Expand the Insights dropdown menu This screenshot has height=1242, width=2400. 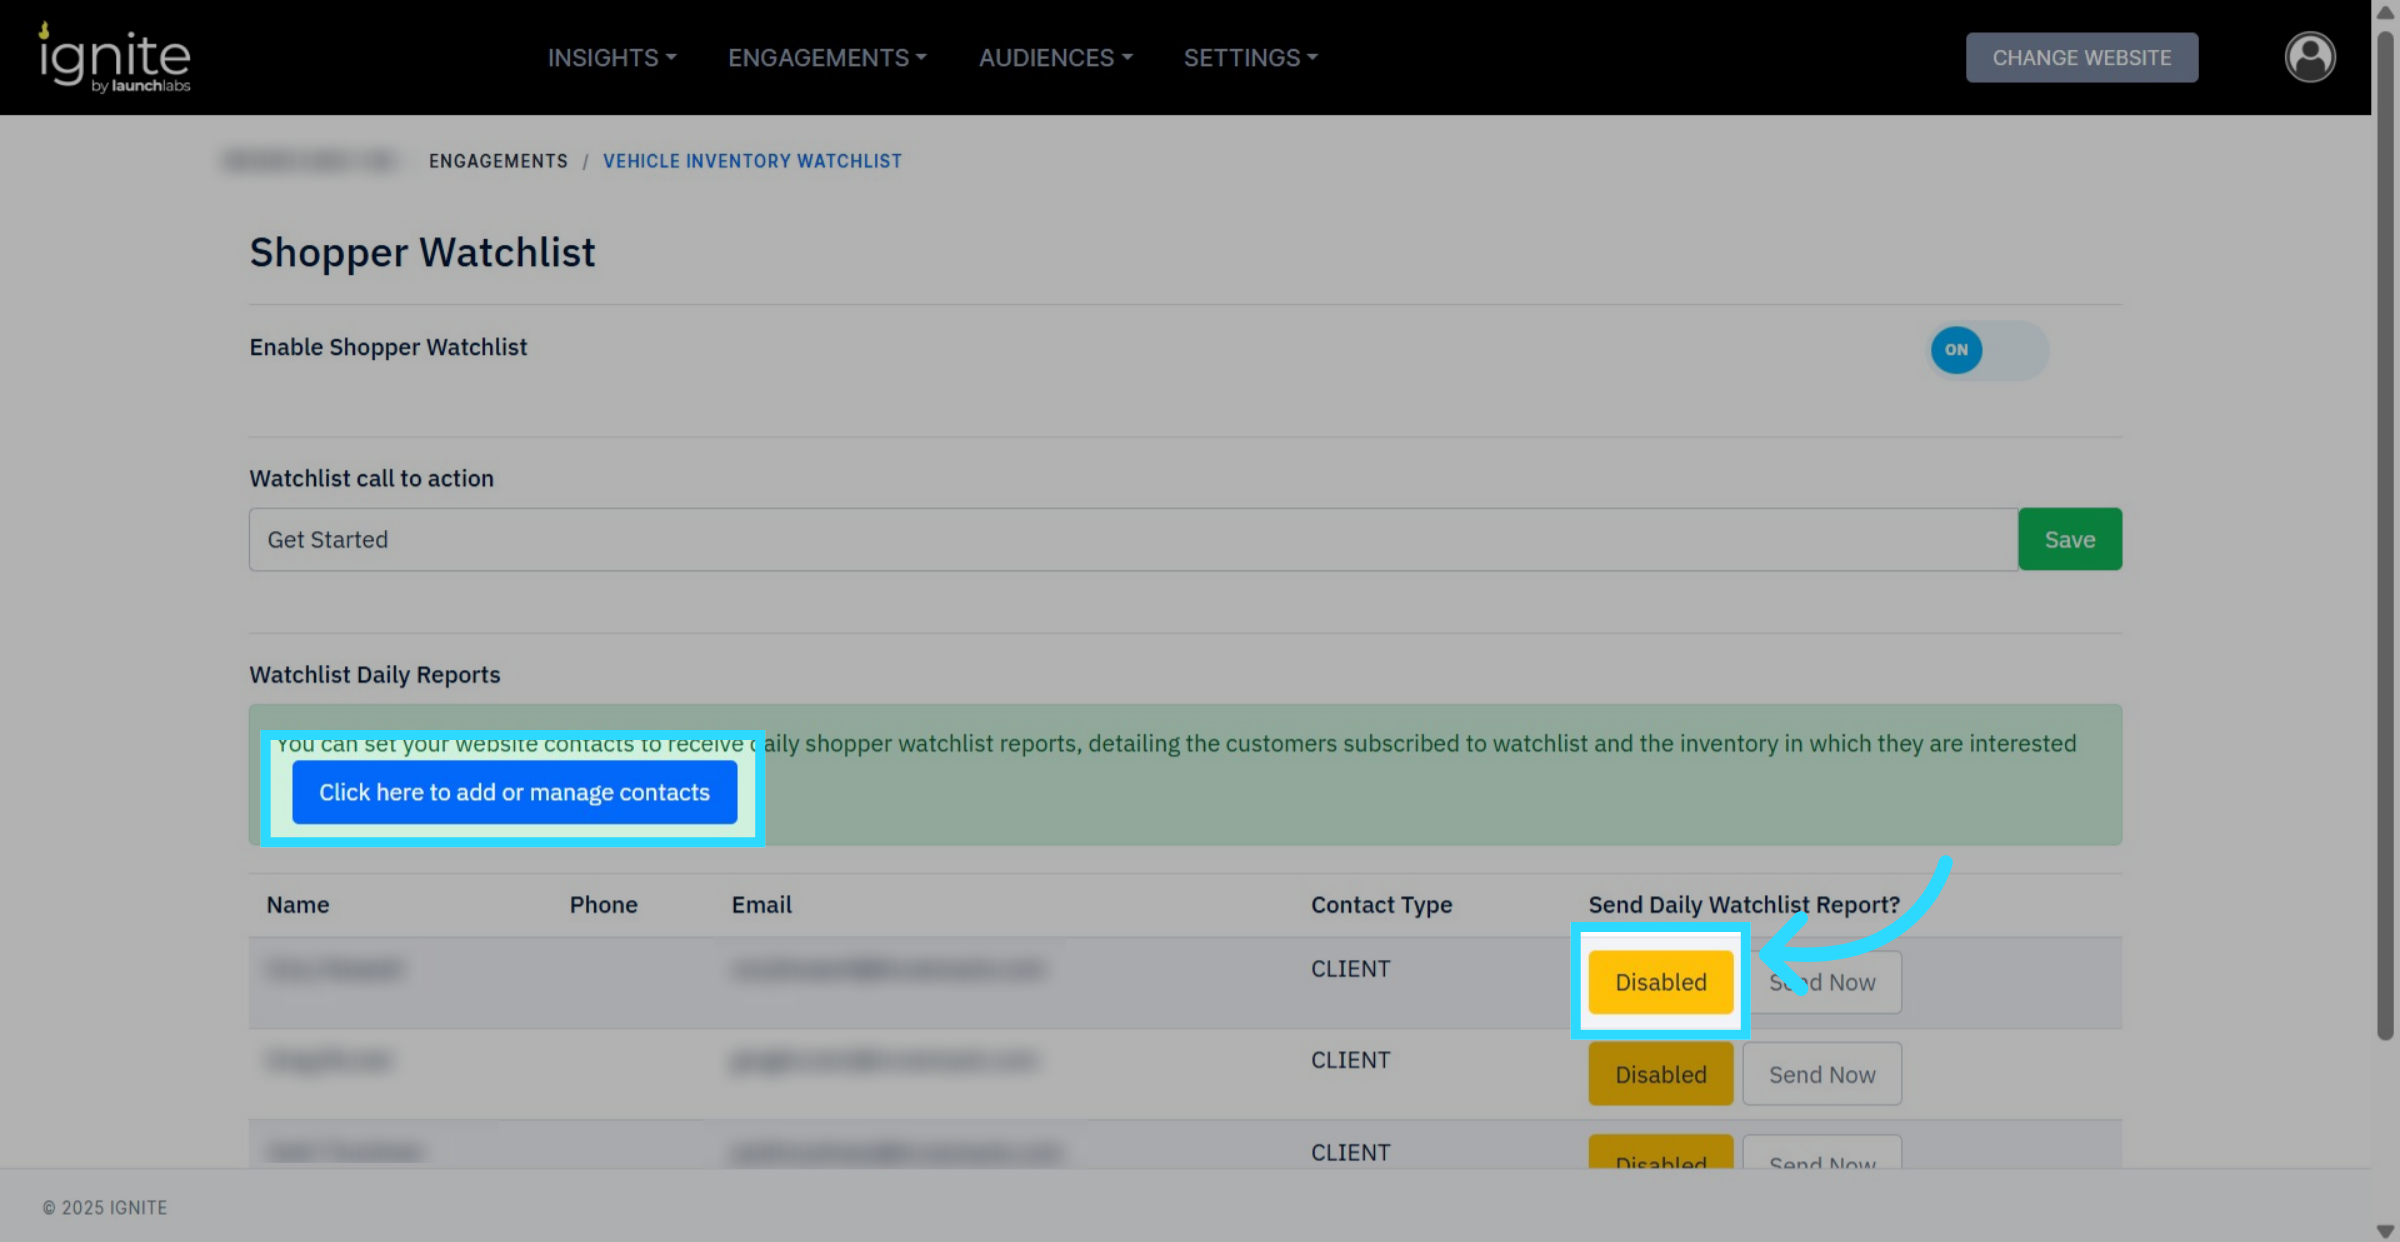point(611,58)
